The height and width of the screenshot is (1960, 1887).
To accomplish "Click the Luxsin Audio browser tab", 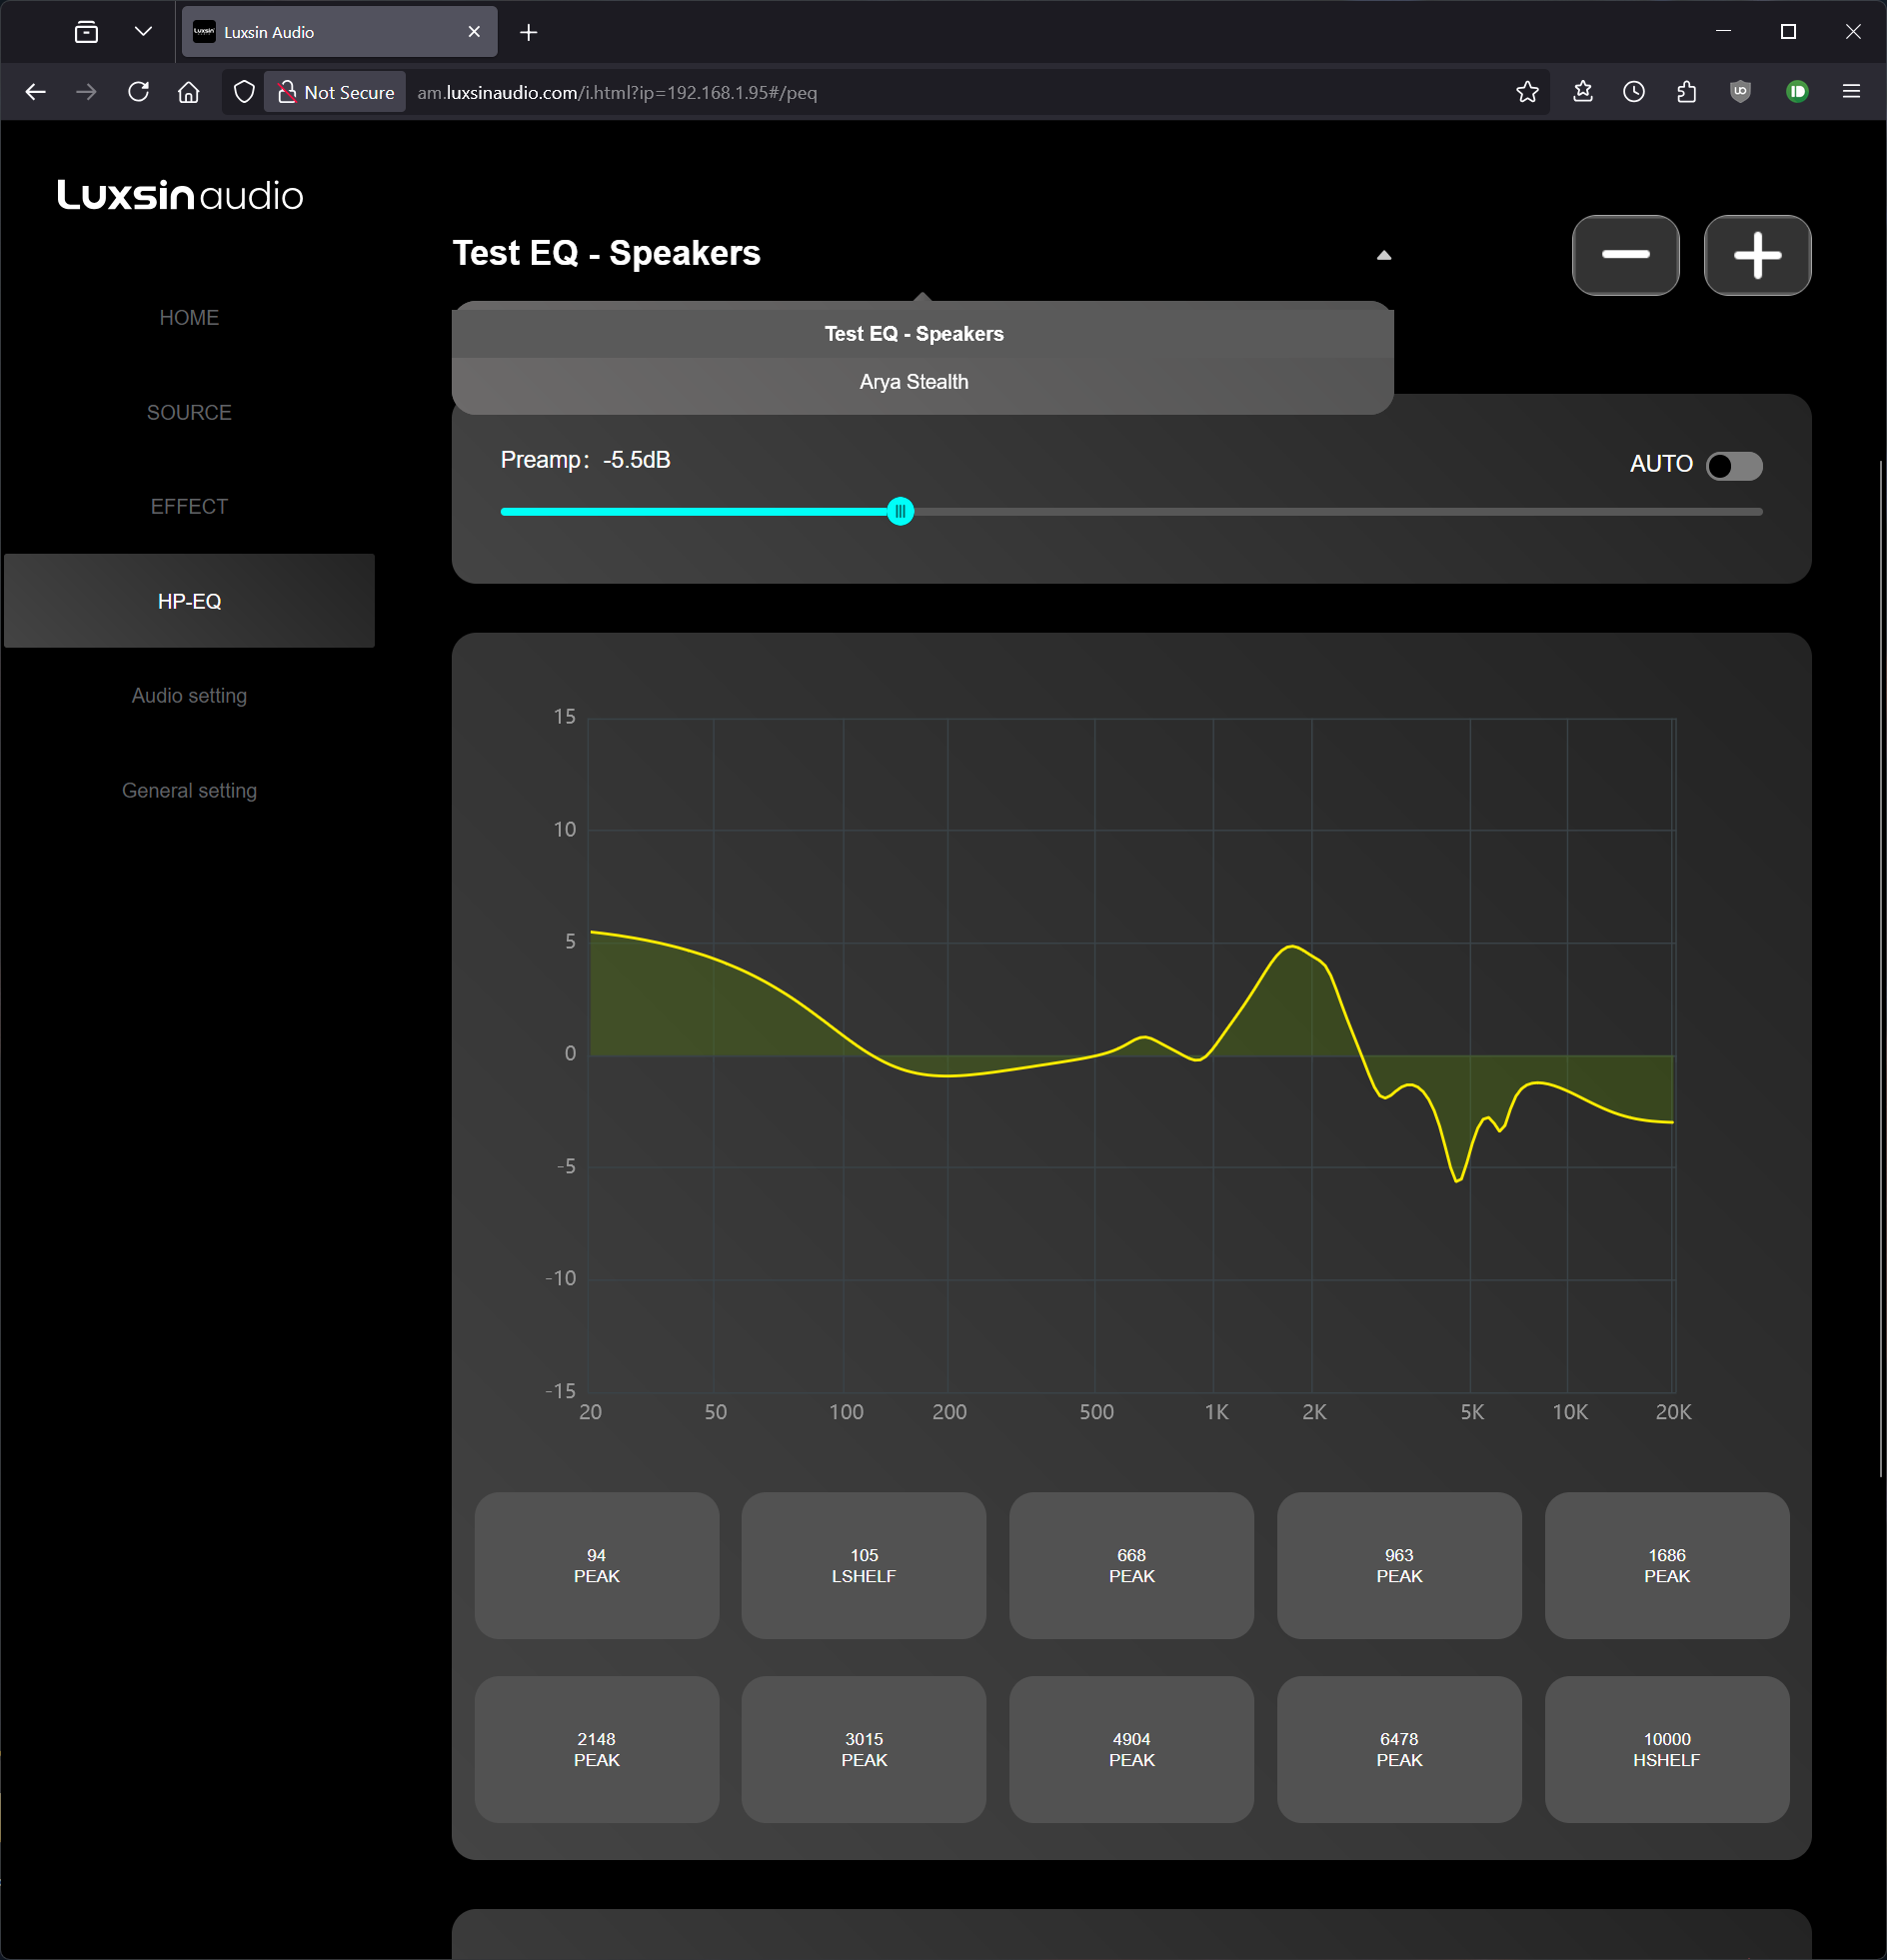I will pos(340,32).
